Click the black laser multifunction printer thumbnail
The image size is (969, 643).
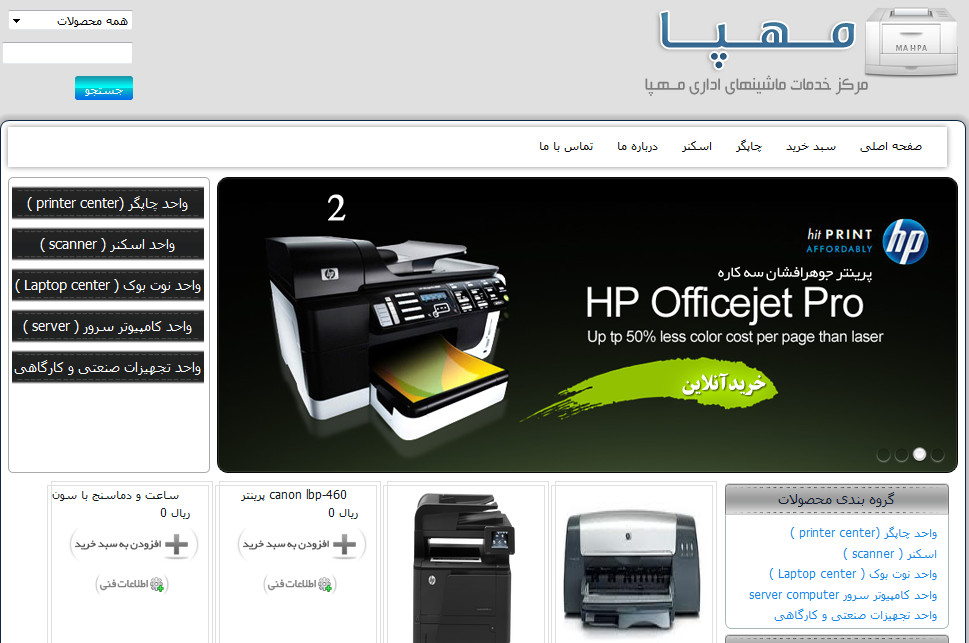click(x=465, y=568)
